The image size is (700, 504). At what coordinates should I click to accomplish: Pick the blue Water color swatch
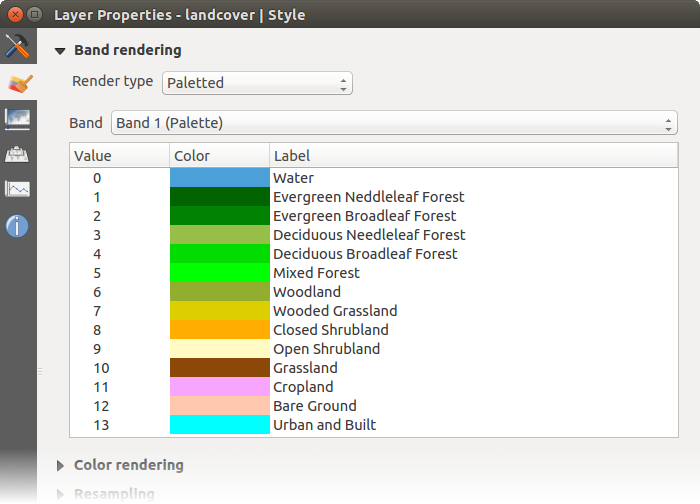219,178
